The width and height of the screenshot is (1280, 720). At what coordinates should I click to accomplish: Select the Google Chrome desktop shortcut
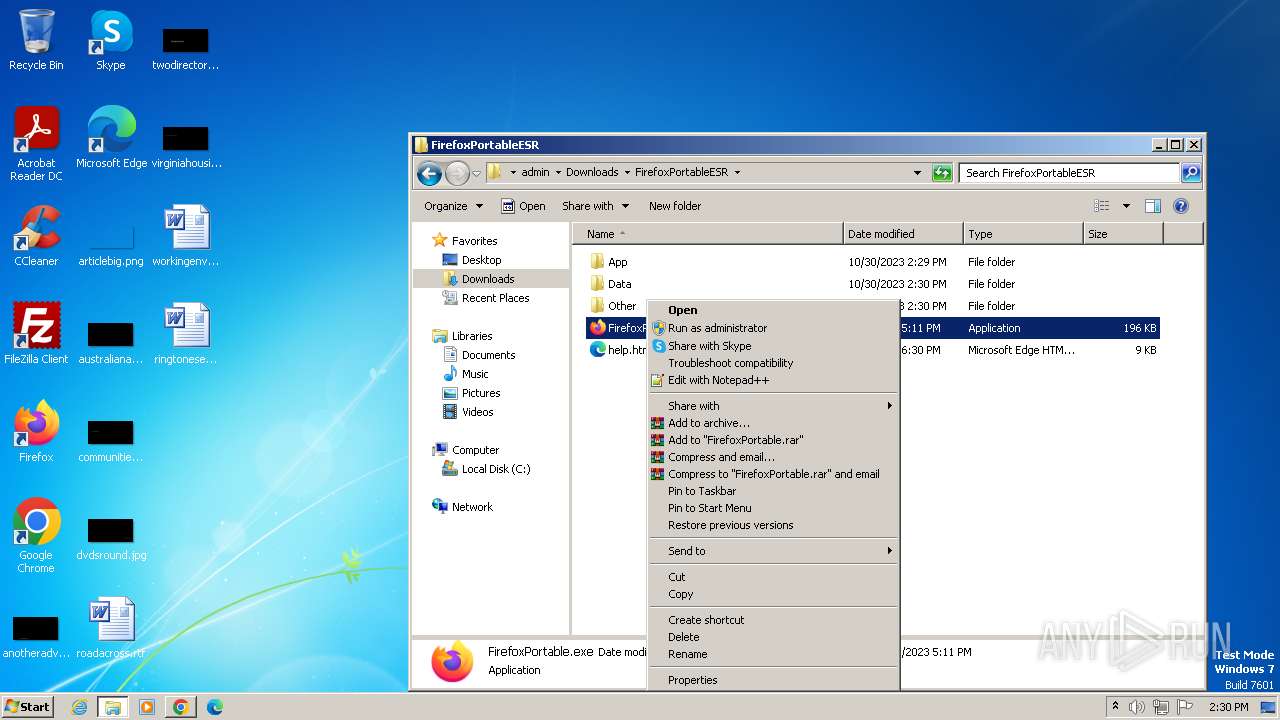pyautogui.click(x=36, y=536)
